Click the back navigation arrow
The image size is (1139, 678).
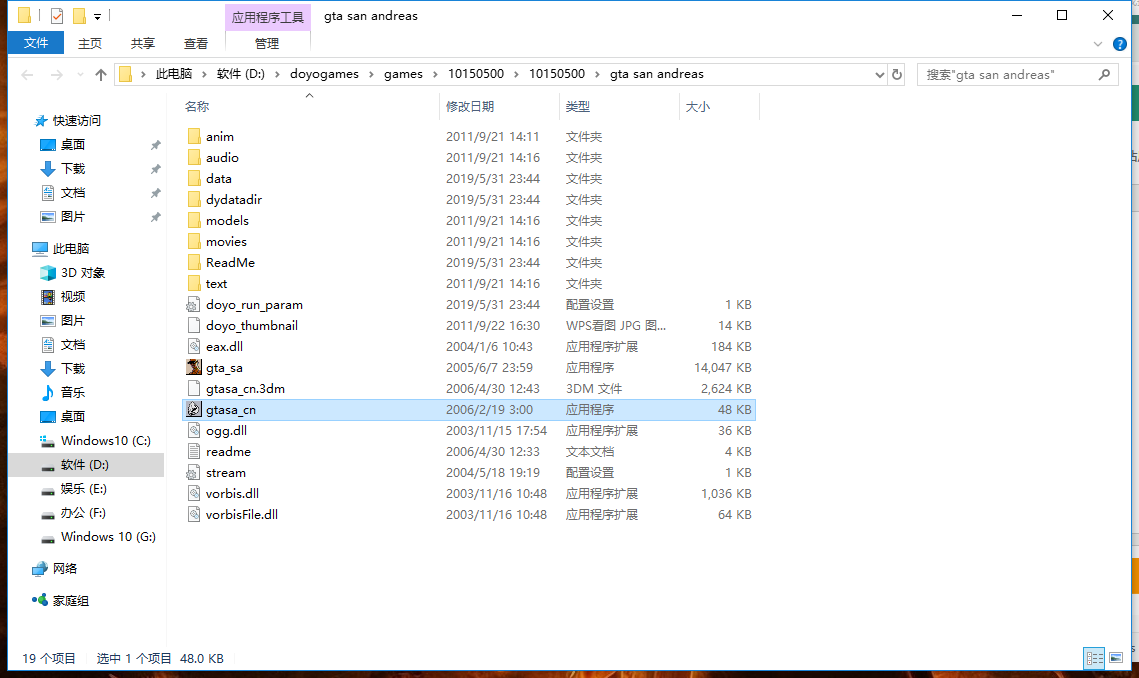[x=28, y=74]
